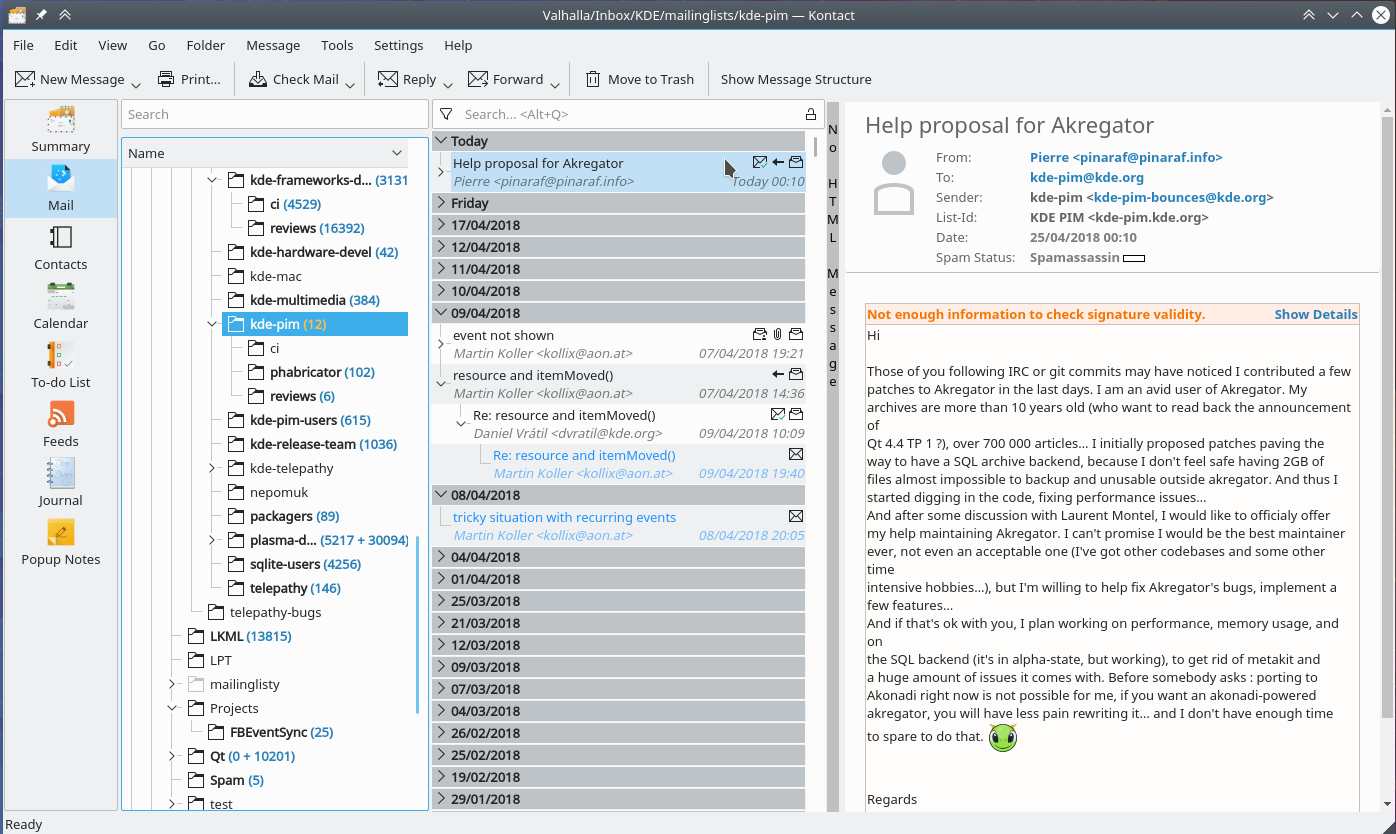The width and height of the screenshot is (1396, 834).
Task: Open Reply dropdown arrow
Action: (x=447, y=85)
